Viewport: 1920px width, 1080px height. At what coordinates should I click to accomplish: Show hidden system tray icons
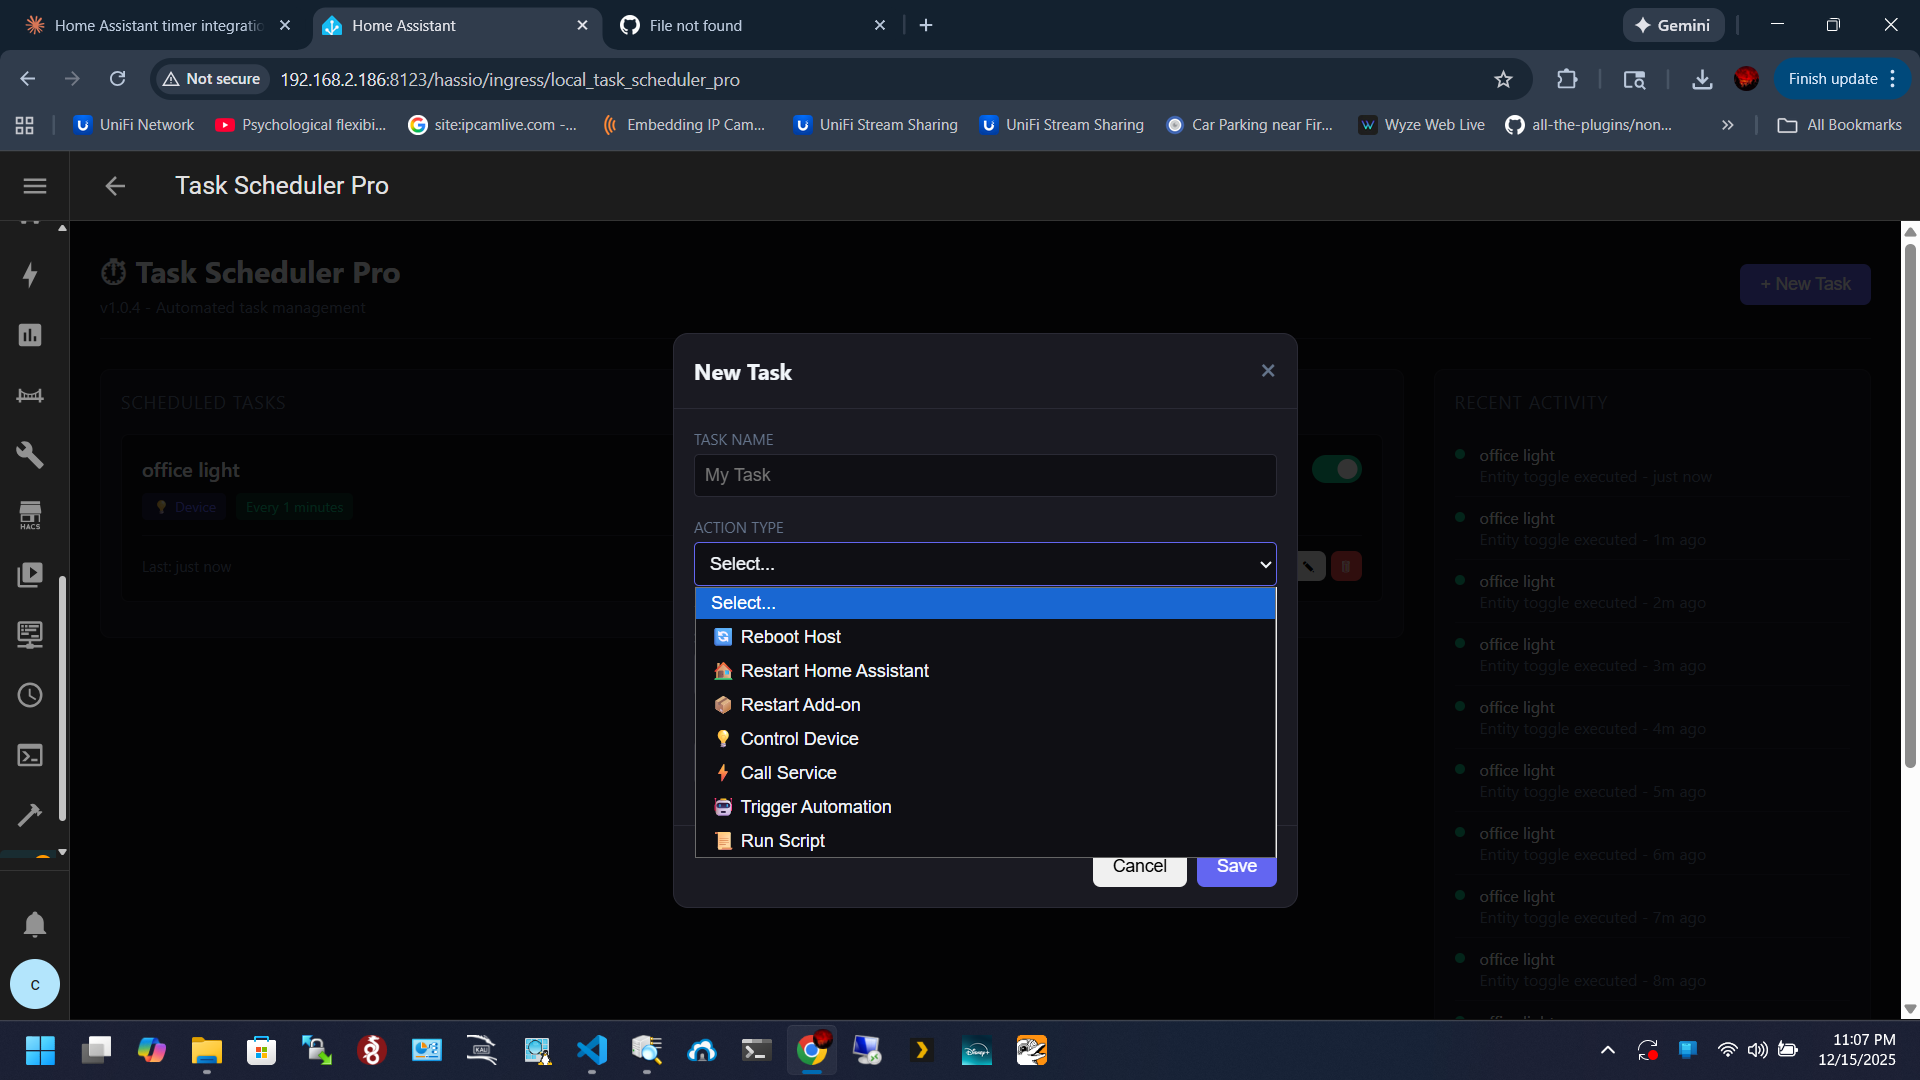(x=1607, y=1050)
